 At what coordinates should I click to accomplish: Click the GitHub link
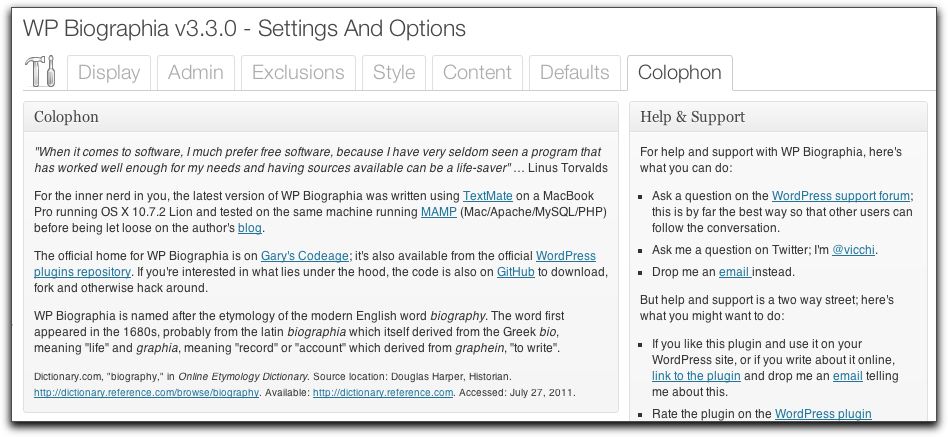(516, 272)
